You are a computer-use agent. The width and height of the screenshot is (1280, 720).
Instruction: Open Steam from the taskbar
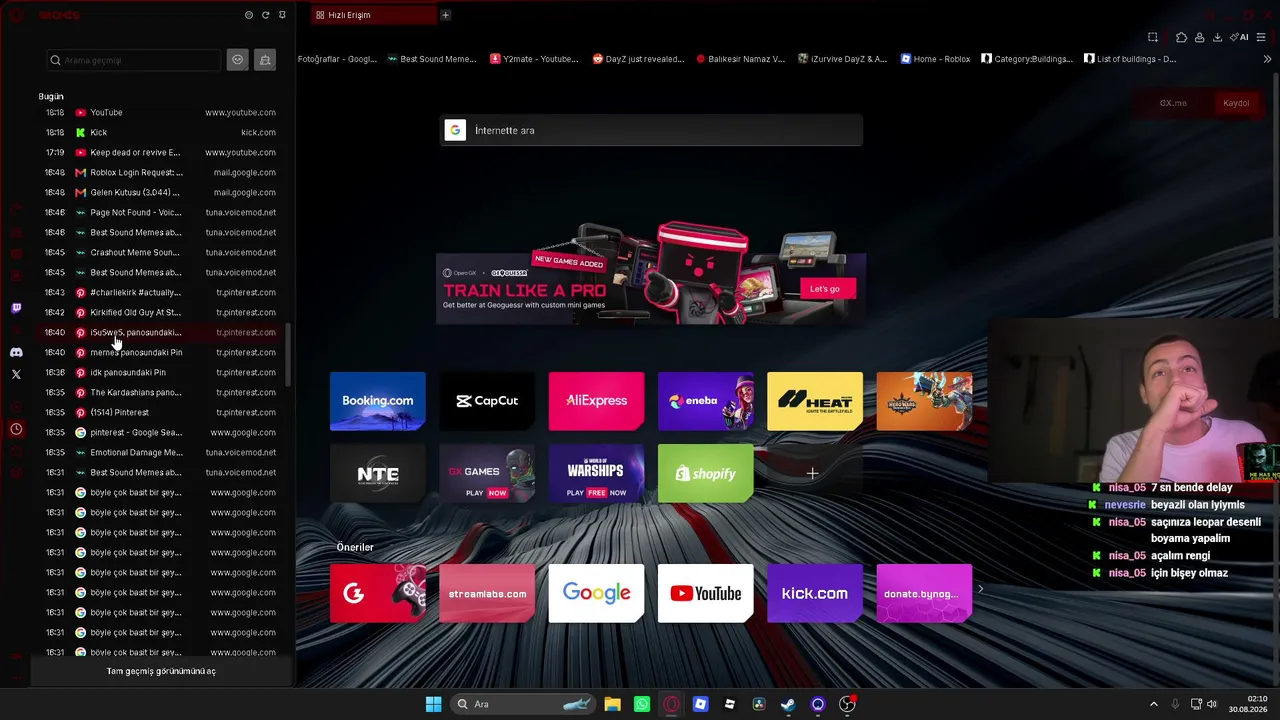788,704
